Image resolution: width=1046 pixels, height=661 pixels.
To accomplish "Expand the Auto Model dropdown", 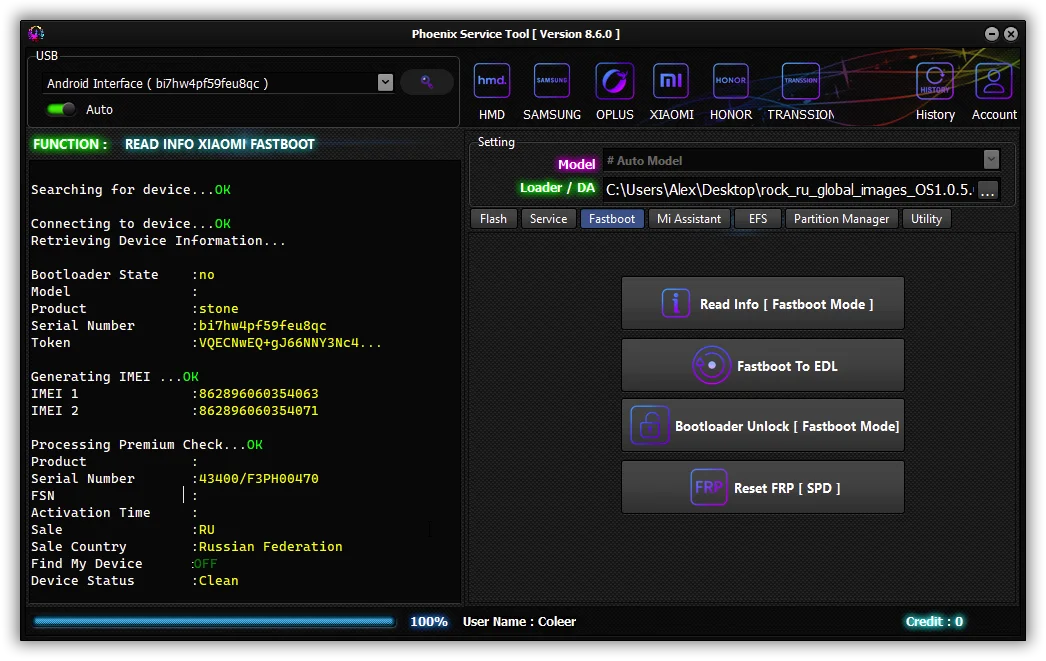I will coord(991,160).
